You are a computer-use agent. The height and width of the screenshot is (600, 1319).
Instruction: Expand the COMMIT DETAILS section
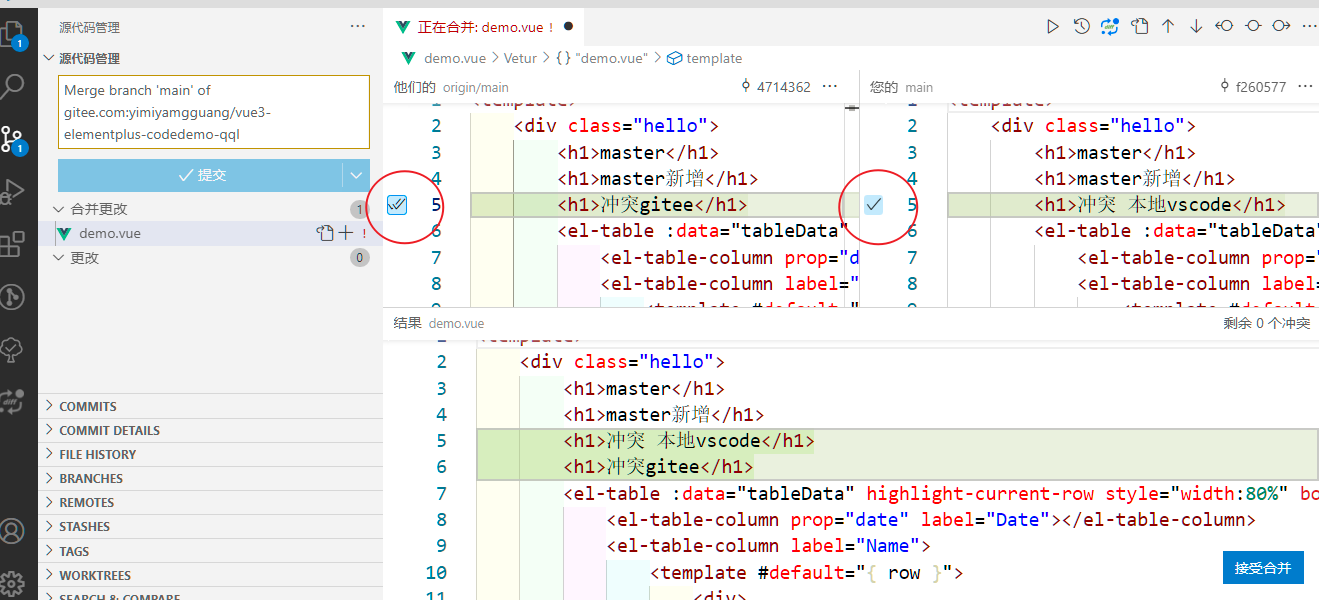coord(210,430)
